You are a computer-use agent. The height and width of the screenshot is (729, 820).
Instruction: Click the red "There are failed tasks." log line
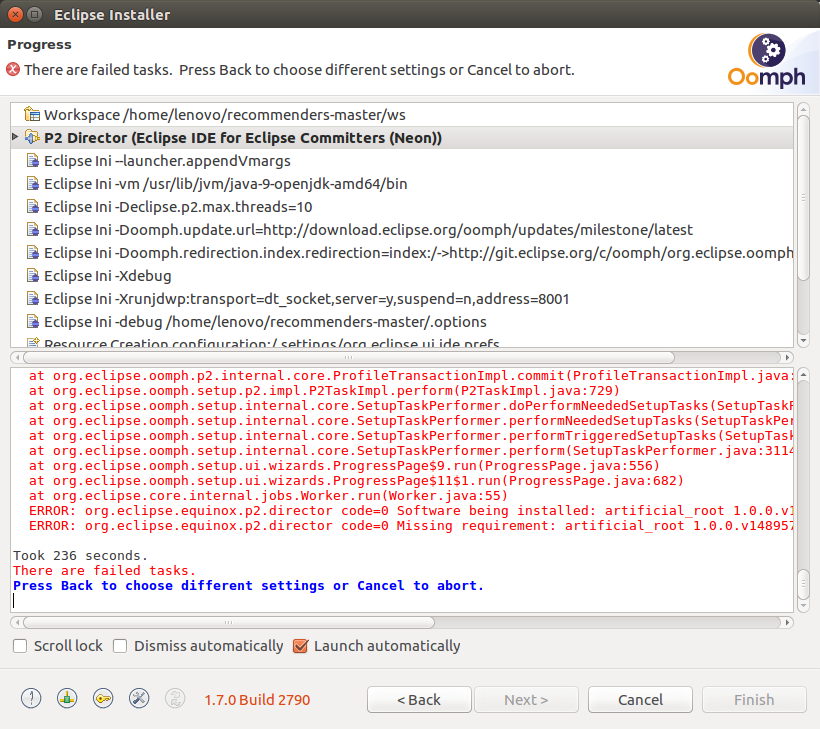point(104,571)
